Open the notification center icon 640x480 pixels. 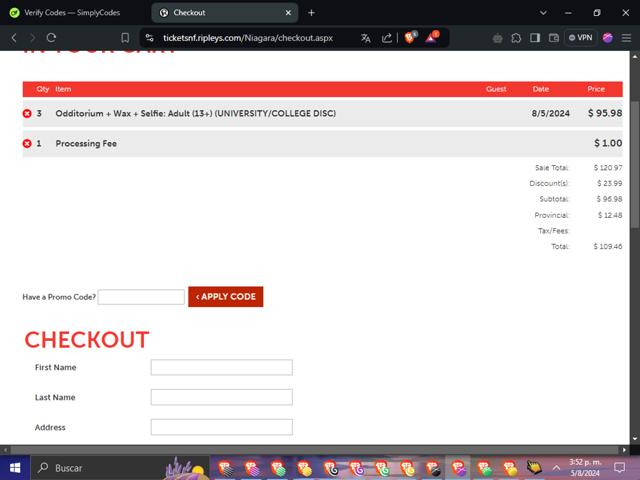(620, 468)
